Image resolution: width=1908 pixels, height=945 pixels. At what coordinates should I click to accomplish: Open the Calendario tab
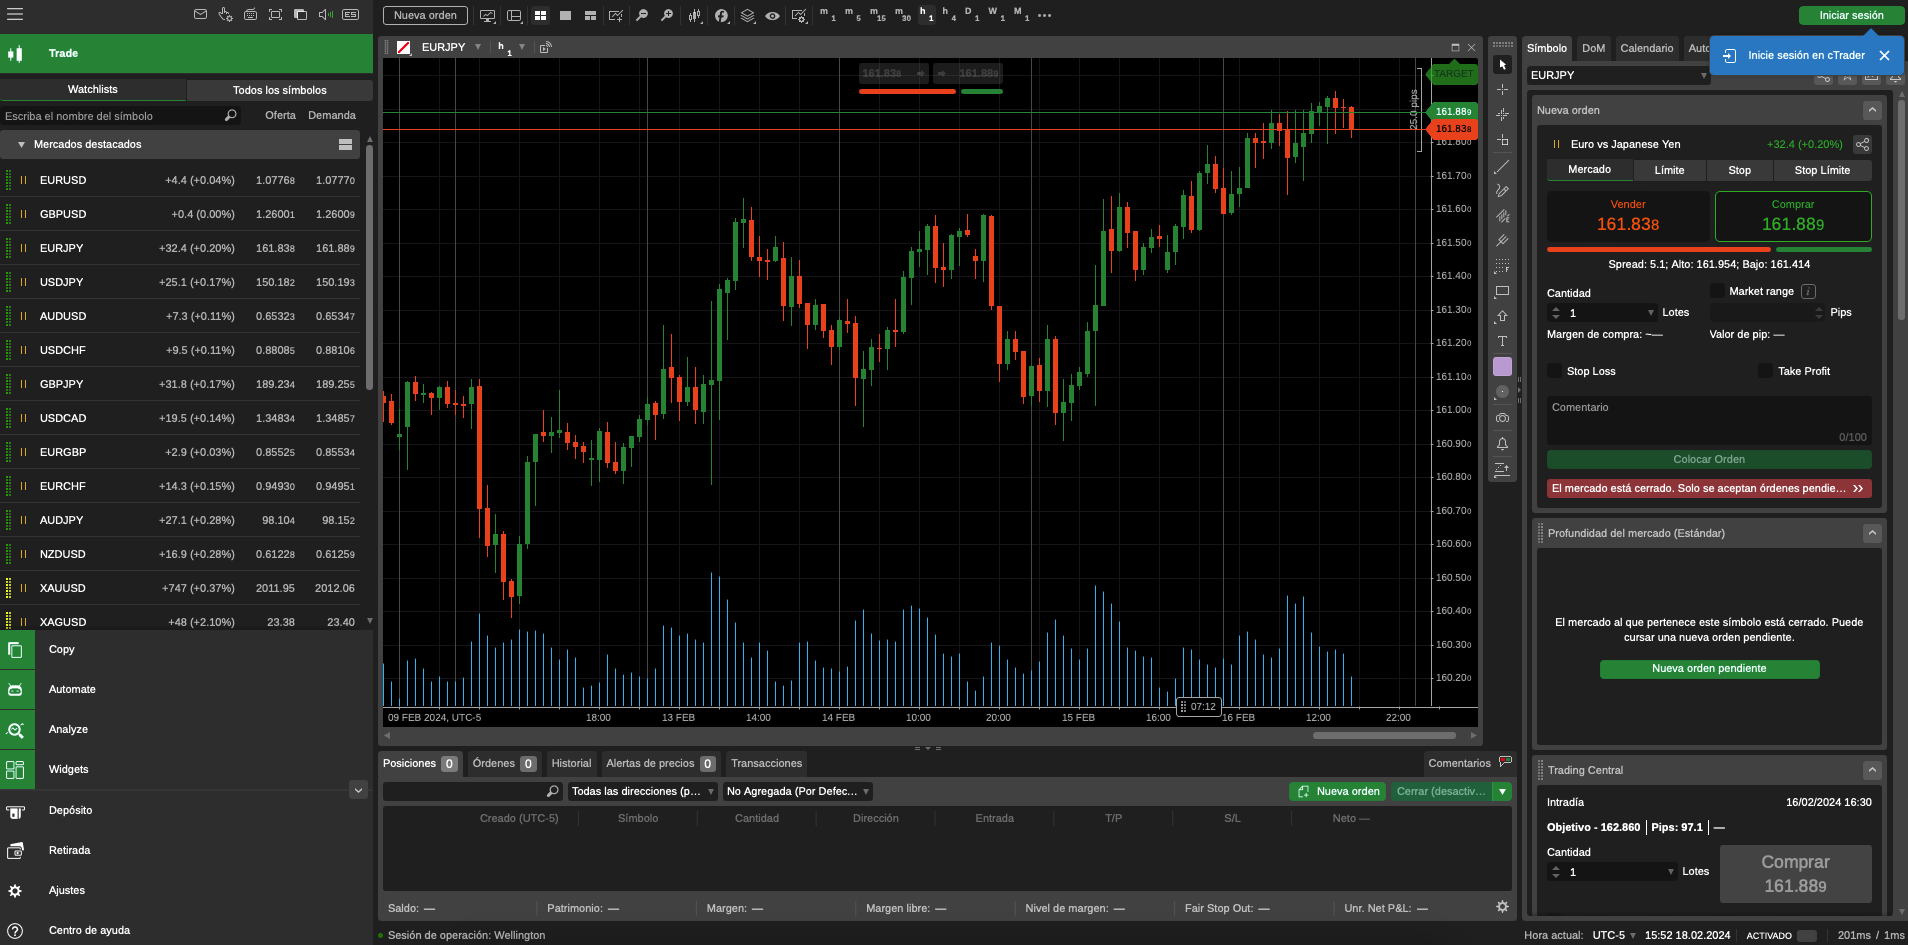click(x=1646, y=48)
